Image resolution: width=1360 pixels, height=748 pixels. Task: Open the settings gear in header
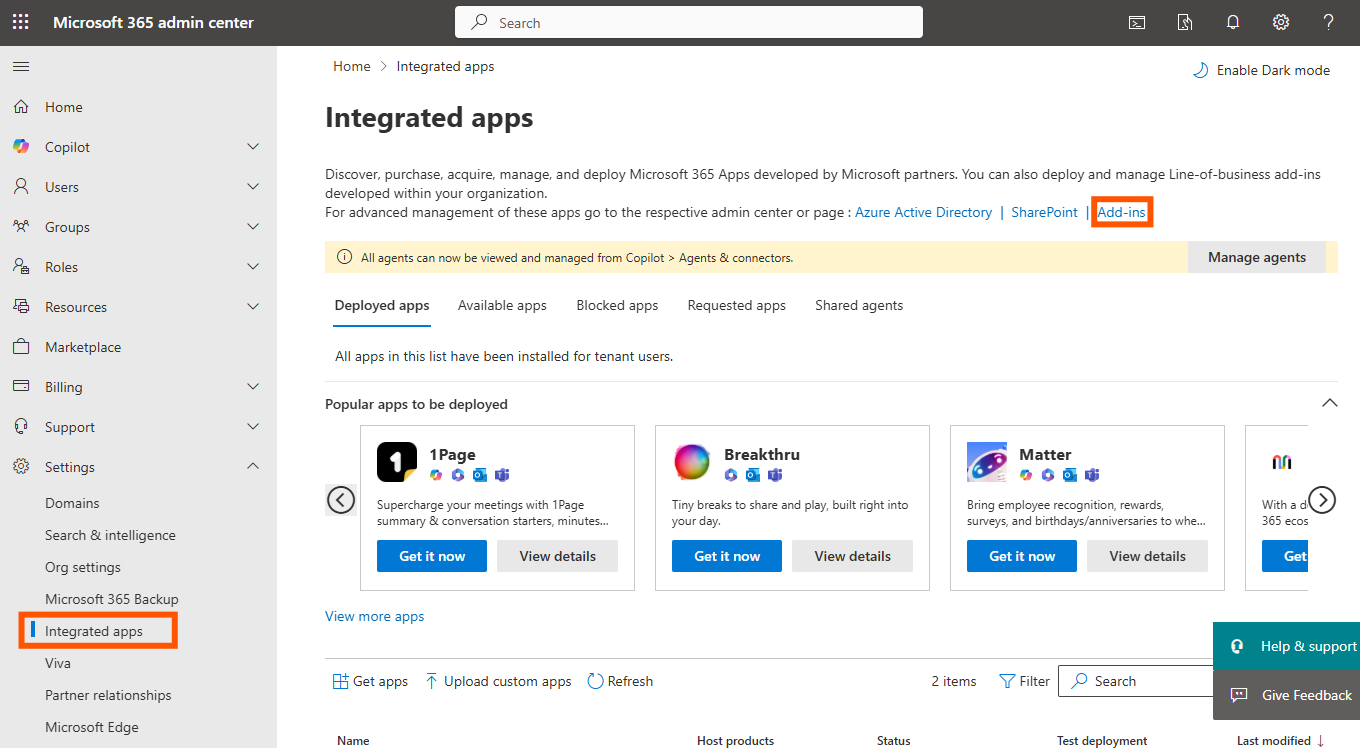pyautogui.click(x=1280, y=22)
